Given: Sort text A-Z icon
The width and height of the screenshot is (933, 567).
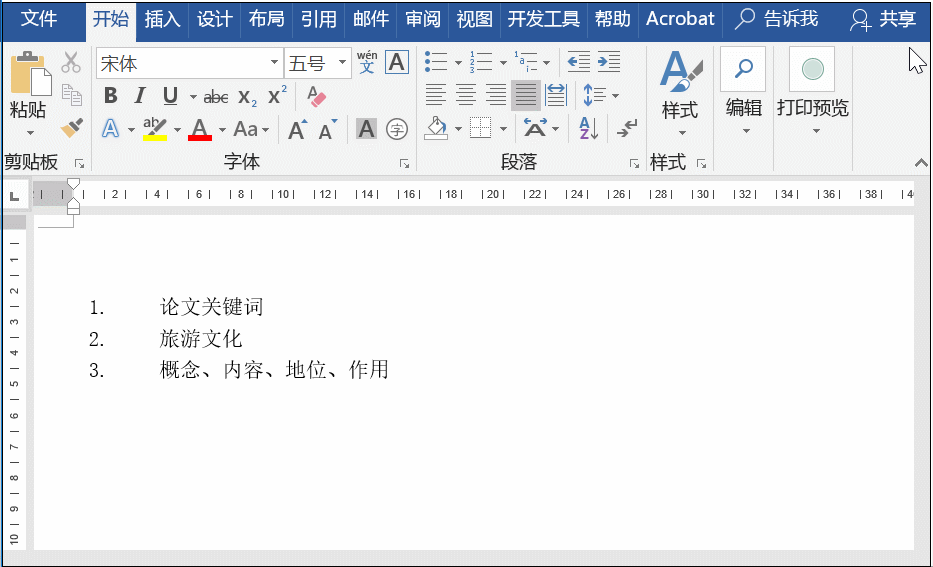Looking at the screenshot, I should coord(588,129).
